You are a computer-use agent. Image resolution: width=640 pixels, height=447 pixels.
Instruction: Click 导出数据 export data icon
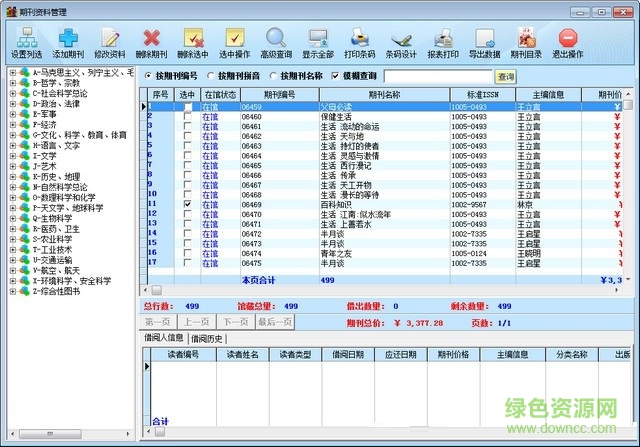click(484, 43)
